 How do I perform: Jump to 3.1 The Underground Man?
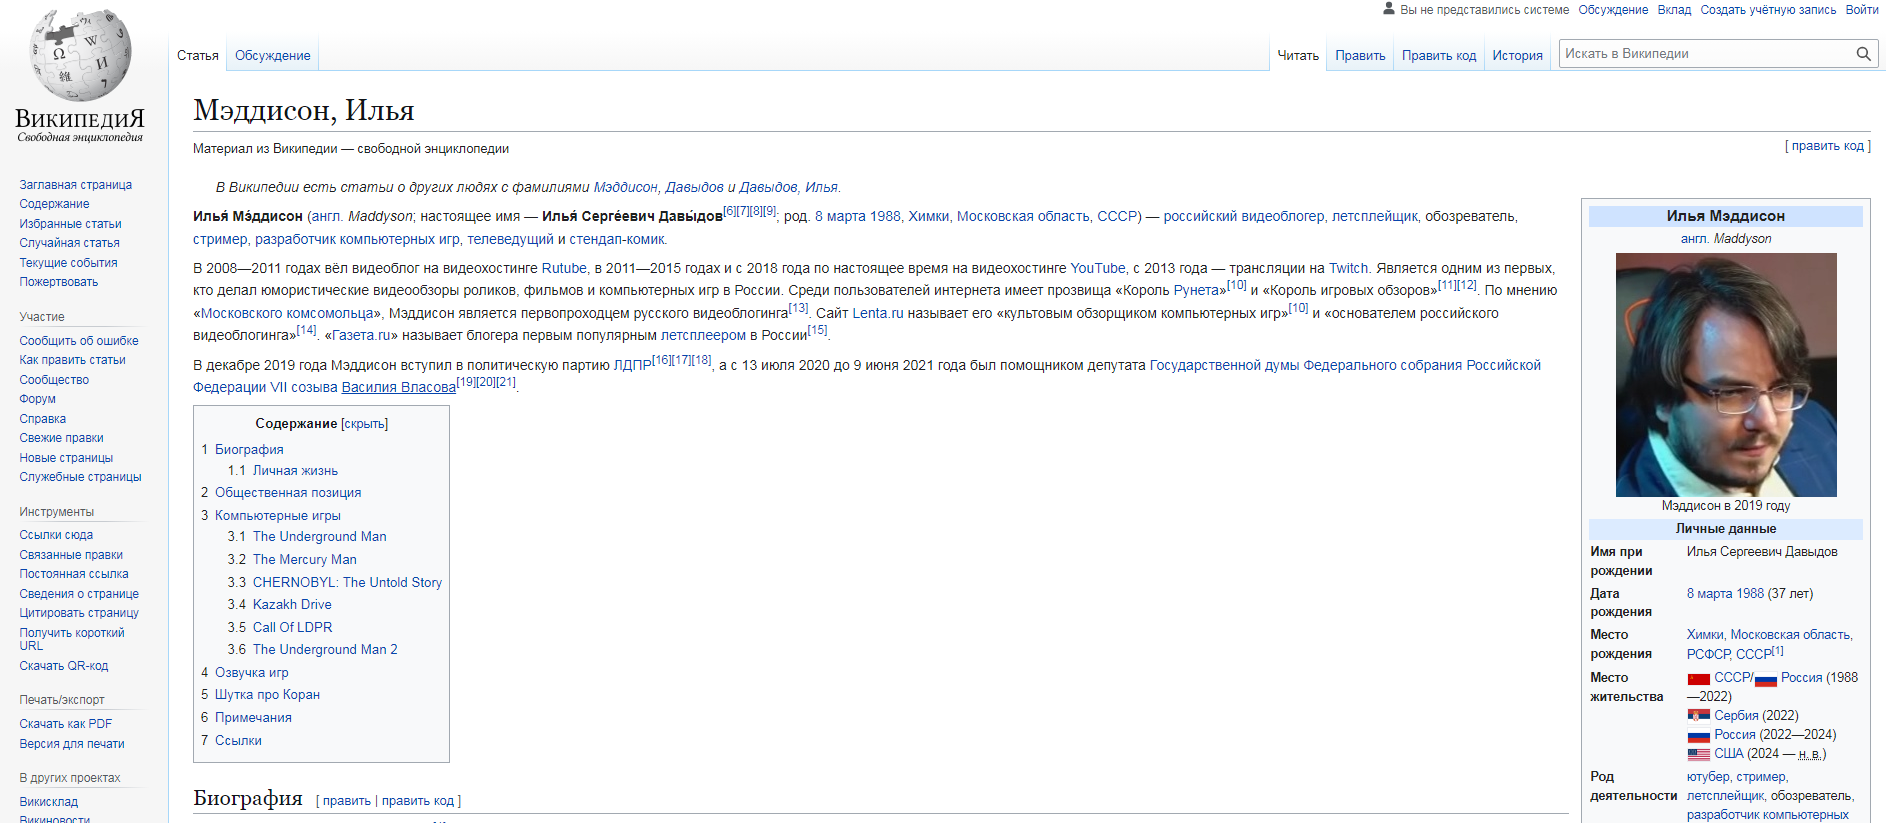pyautogui.click(x=319, y=537)
